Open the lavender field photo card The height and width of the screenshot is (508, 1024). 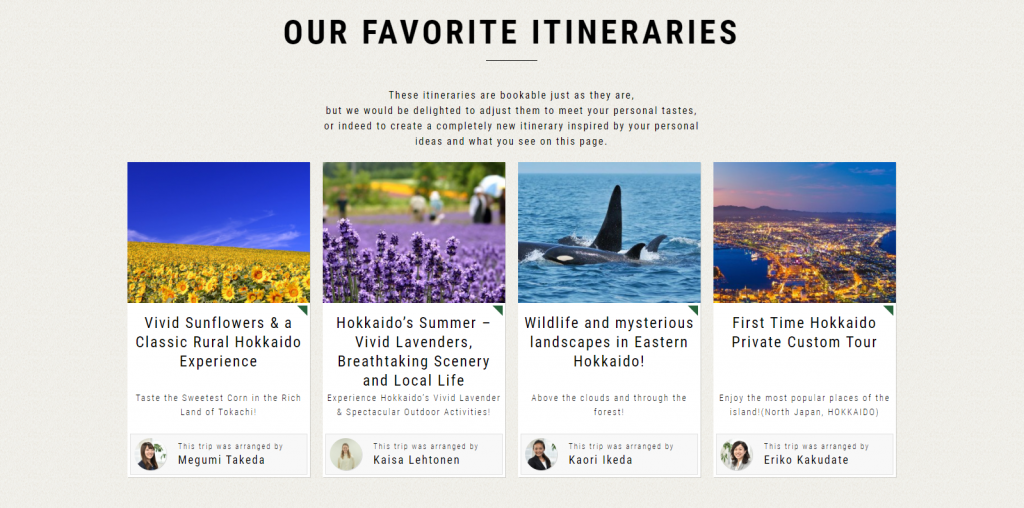click(x=413, y=232)
